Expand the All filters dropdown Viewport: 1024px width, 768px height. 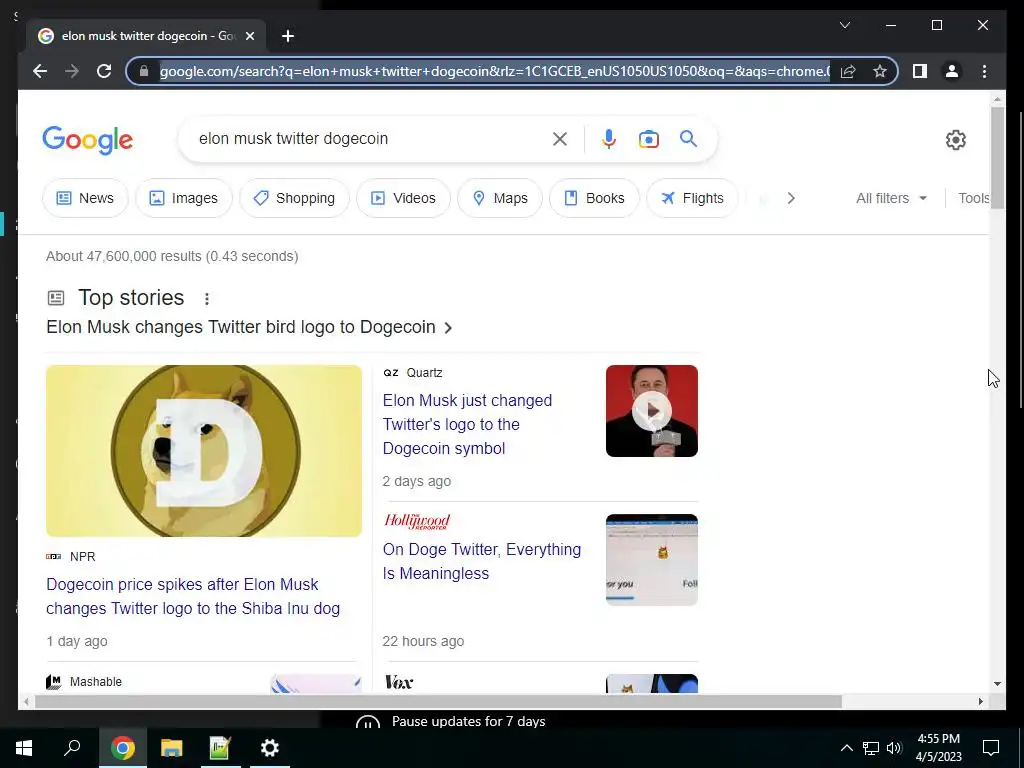tap(891, 198)
